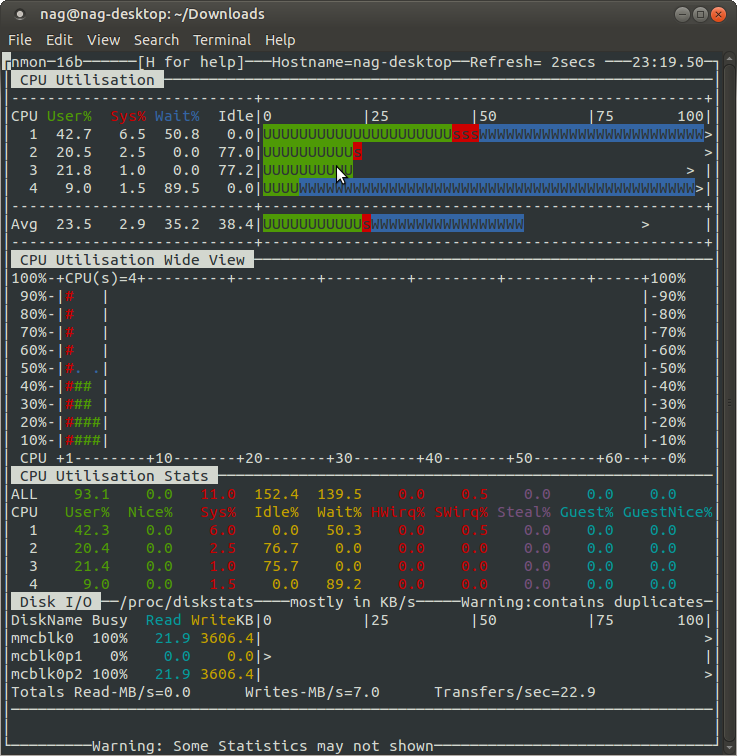Click the mcblk0p1 disk row name
This screenshot has width=737, height=756.
47,656
